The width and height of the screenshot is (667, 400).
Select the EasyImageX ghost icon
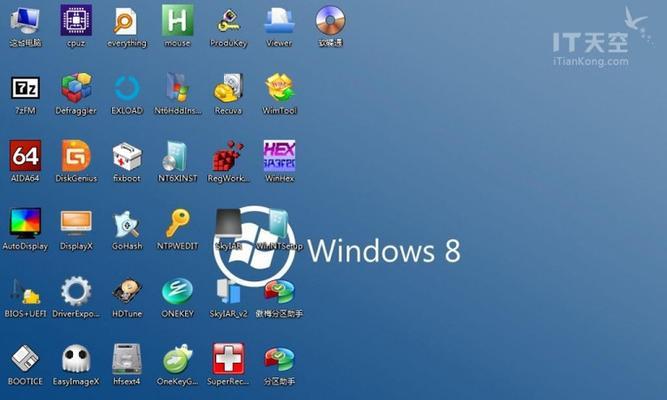click(x=76, y=359)
